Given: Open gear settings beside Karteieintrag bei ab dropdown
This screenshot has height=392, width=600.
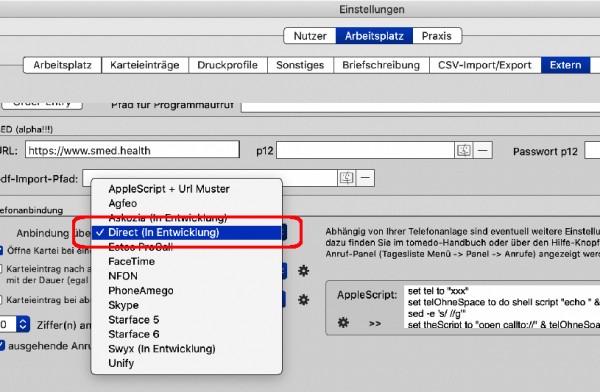Looking at the screenshot, I should tap(303, 299).
